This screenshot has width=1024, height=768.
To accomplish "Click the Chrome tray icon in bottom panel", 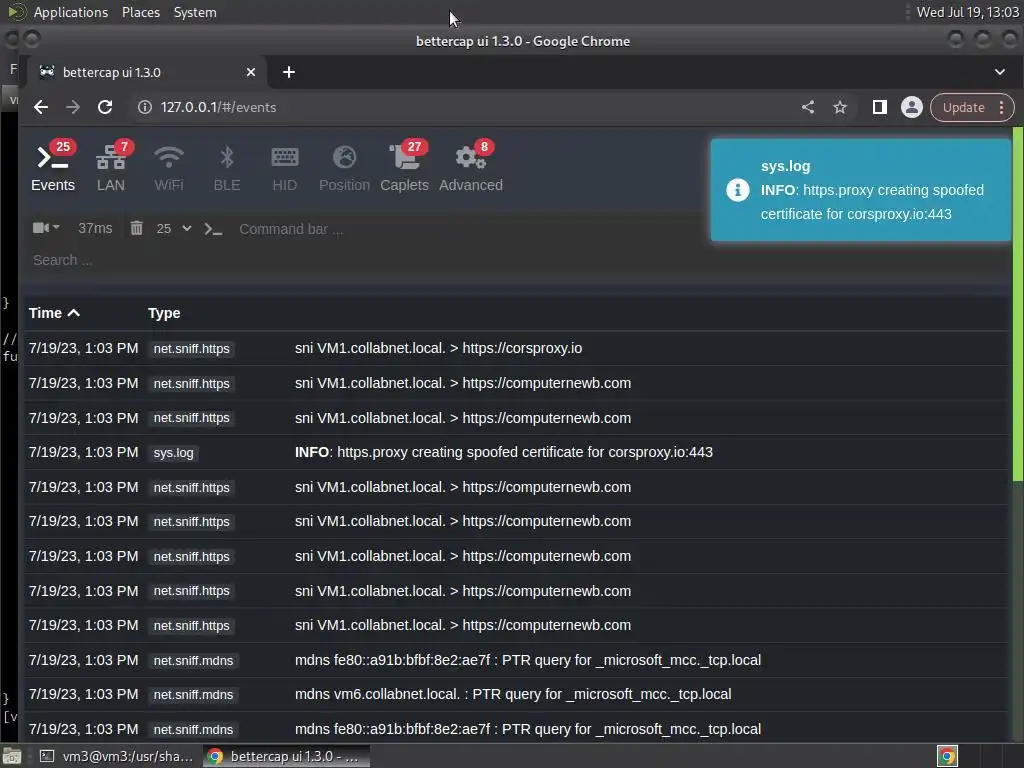I will coord(947,756).
